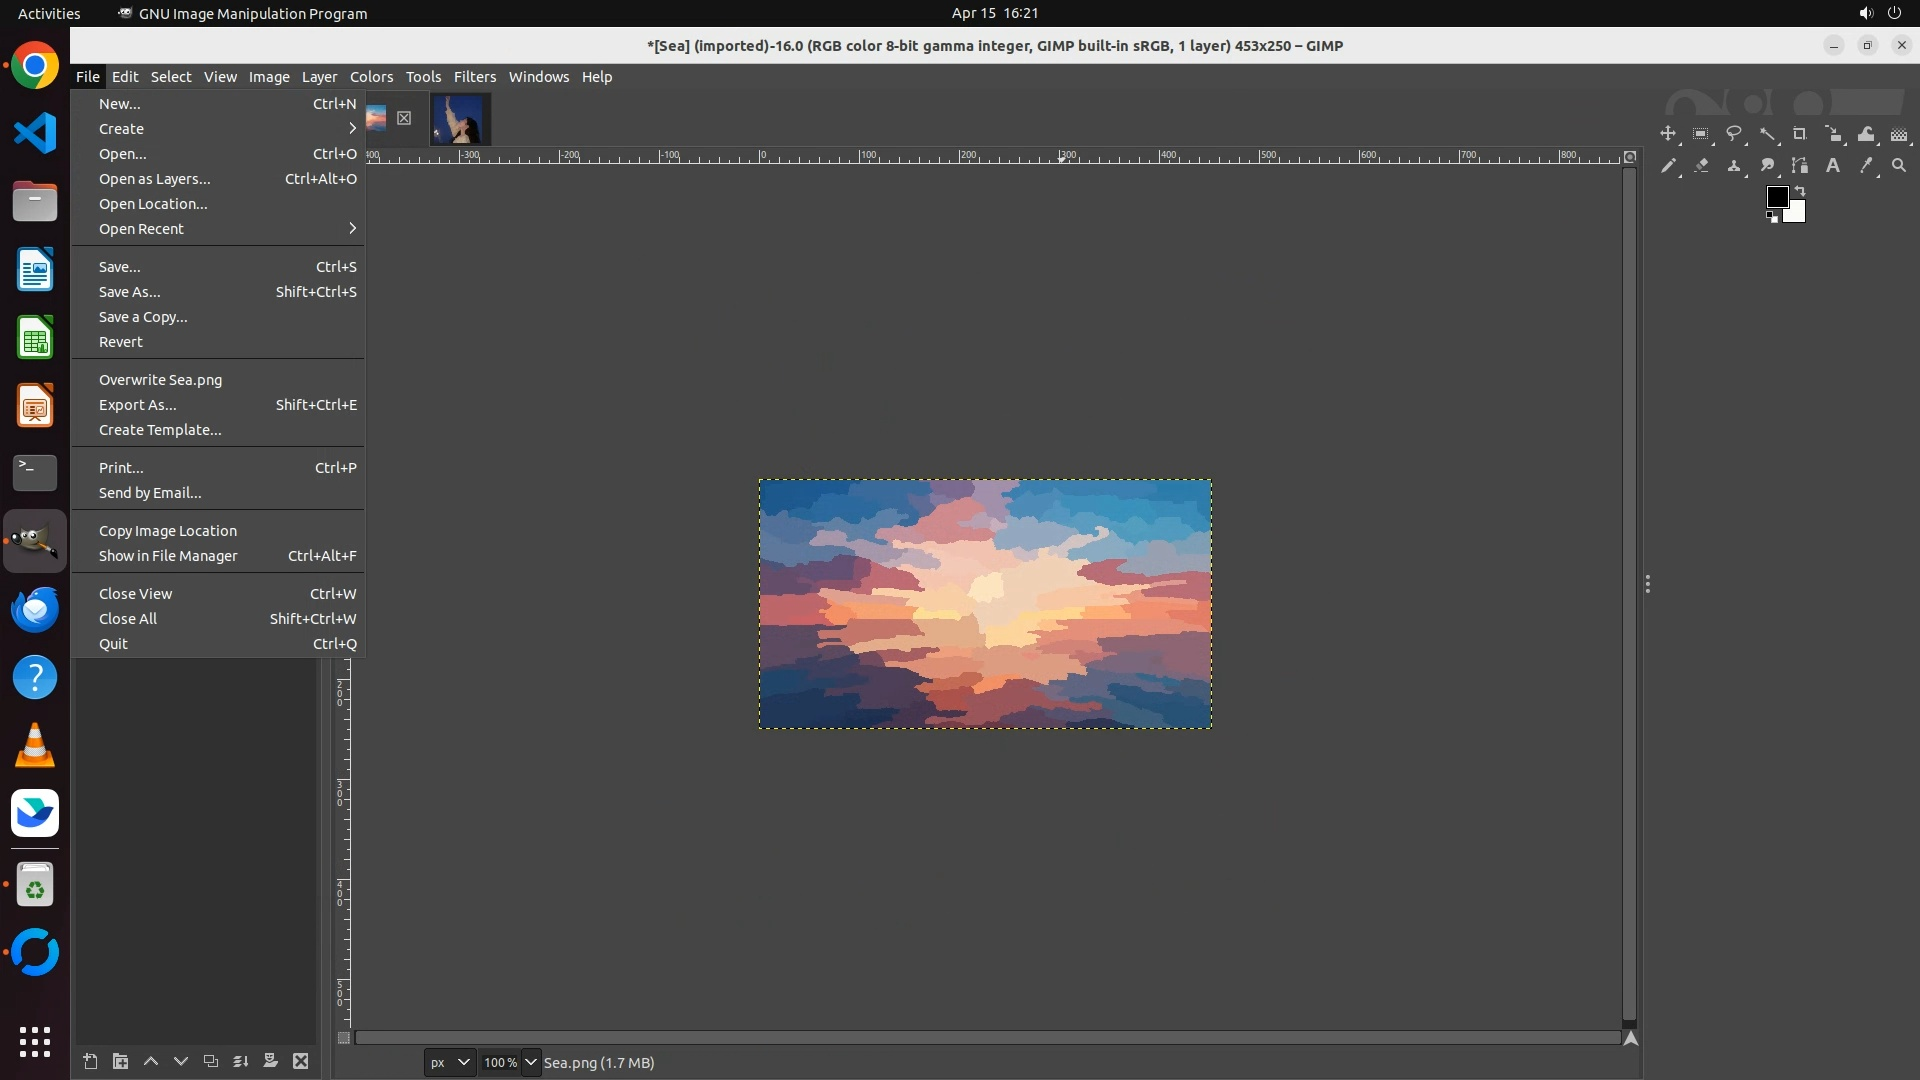Open the Filters menu
The image size is (1920, 1080).
[x=474, y=77]
